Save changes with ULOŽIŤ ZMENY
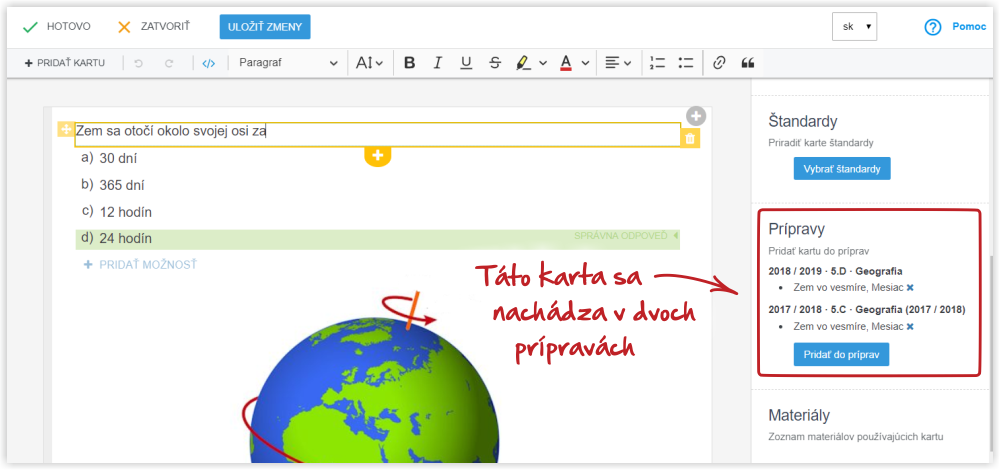Viewport: 1000px width, 470px height. click(265, 27)
